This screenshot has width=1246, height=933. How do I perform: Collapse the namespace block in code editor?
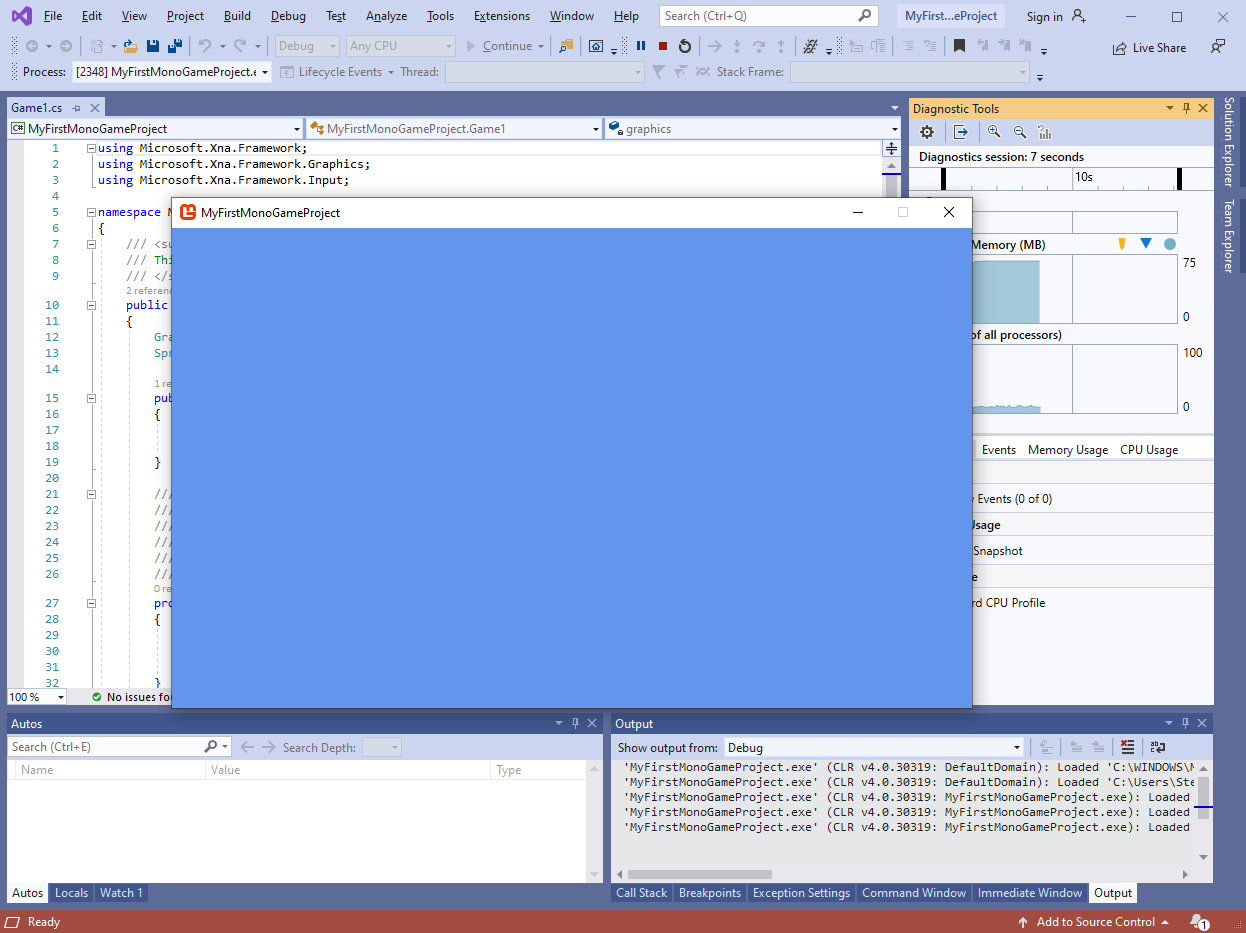[x=91, y=212]
